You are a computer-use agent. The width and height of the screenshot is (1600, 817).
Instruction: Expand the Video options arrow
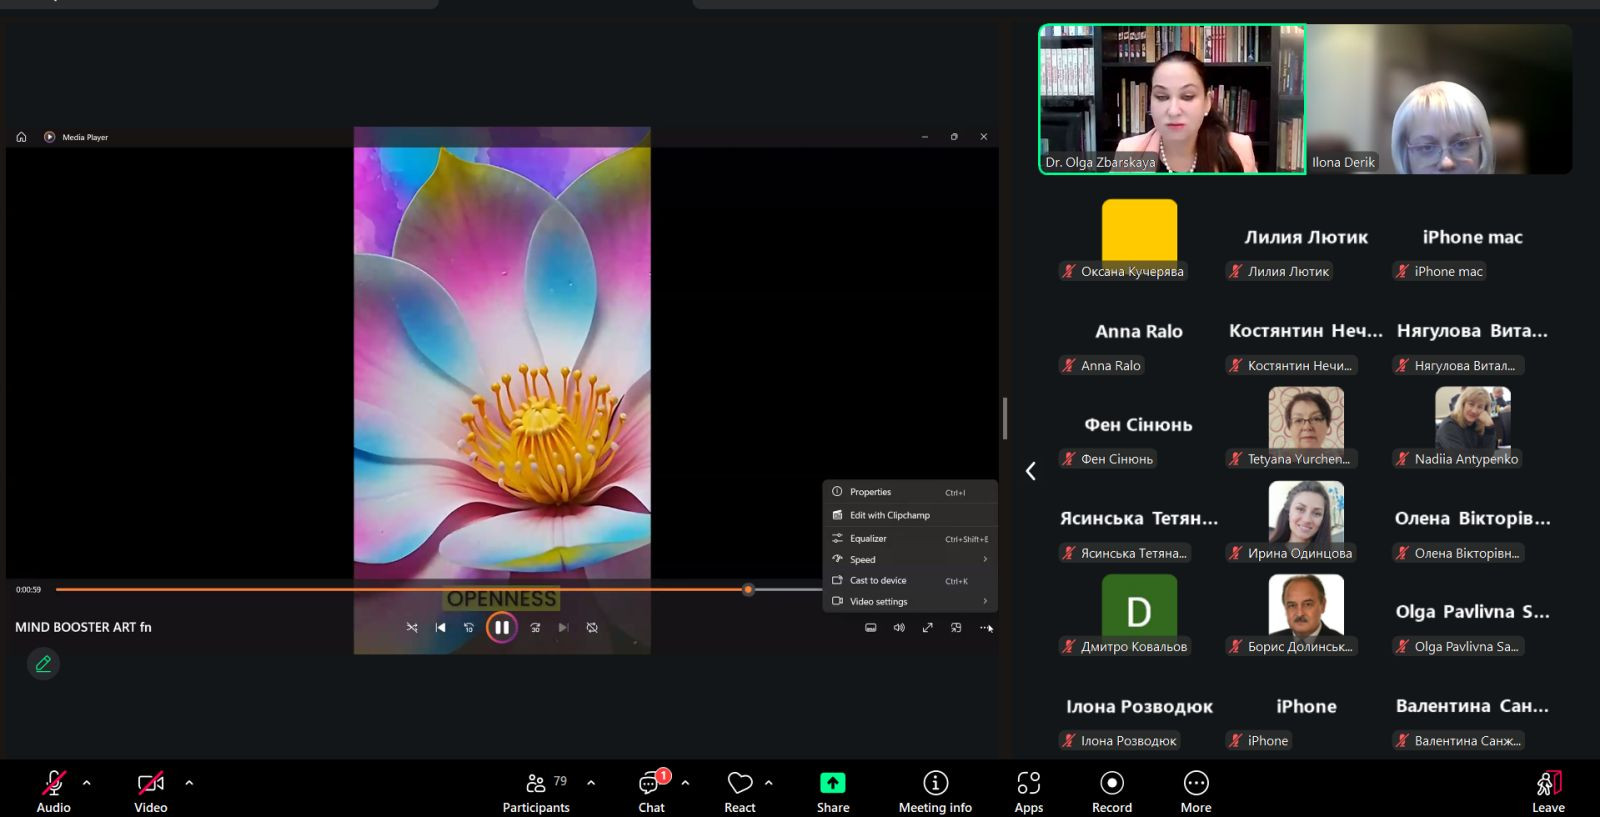tap(189, 783)
